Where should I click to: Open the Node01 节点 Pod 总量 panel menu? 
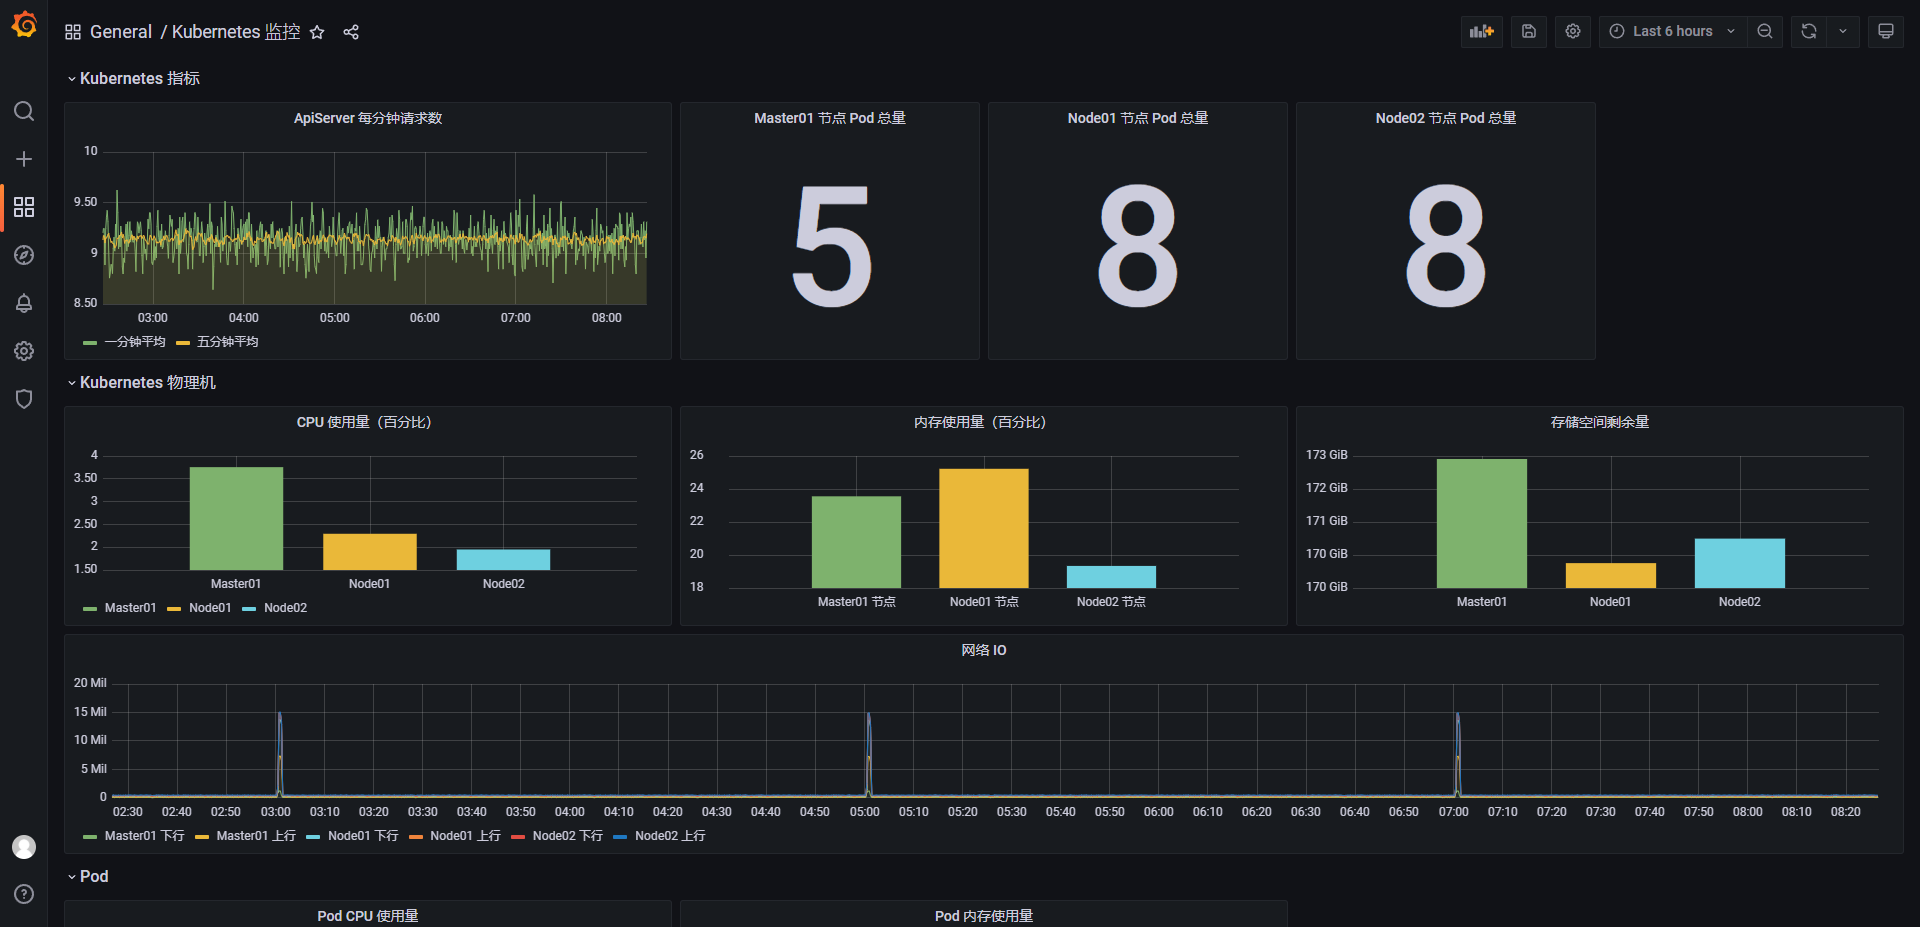click(x=1138, y=118)
